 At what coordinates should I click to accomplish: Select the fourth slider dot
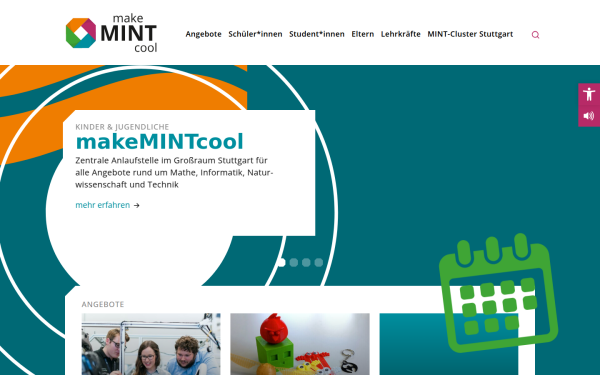click(318, 262)
